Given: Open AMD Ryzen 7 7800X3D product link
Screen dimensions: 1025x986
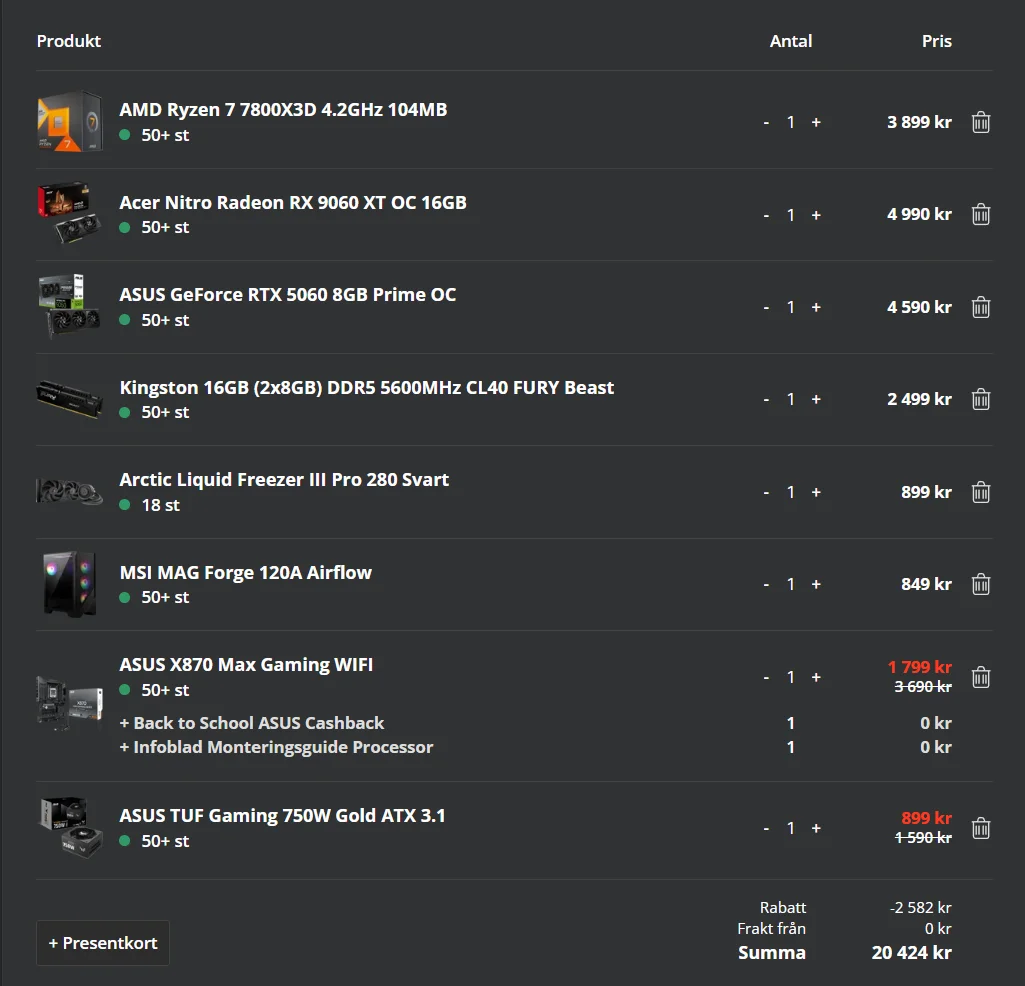Looking at the screenshot, I should 283,109.
